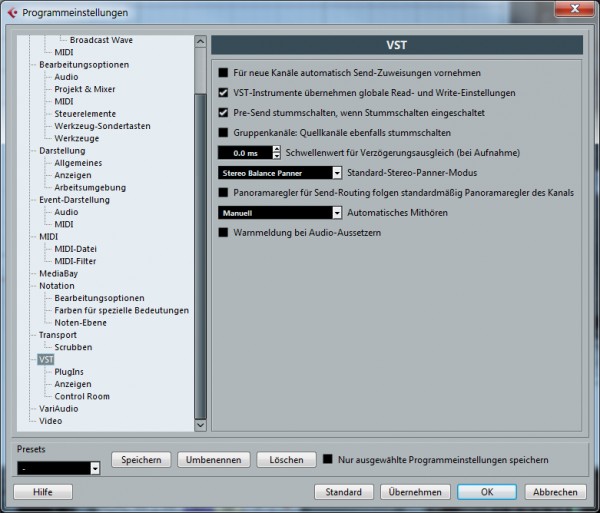Select Control Room in settings tree
Image resolution: width=600 pixels, height=513 pixels.
point(82,396)
